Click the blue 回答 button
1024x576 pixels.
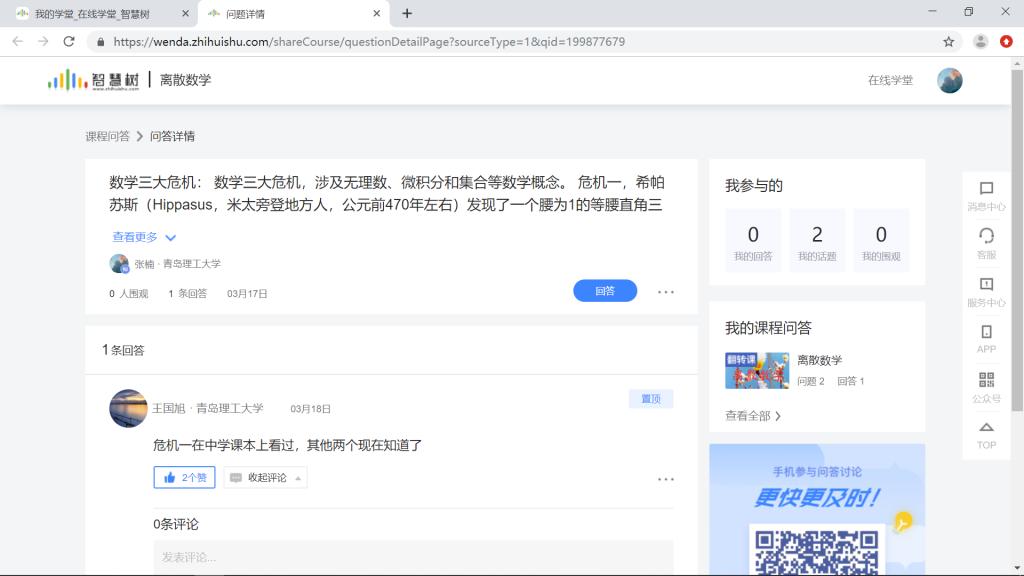click(605, 291)
